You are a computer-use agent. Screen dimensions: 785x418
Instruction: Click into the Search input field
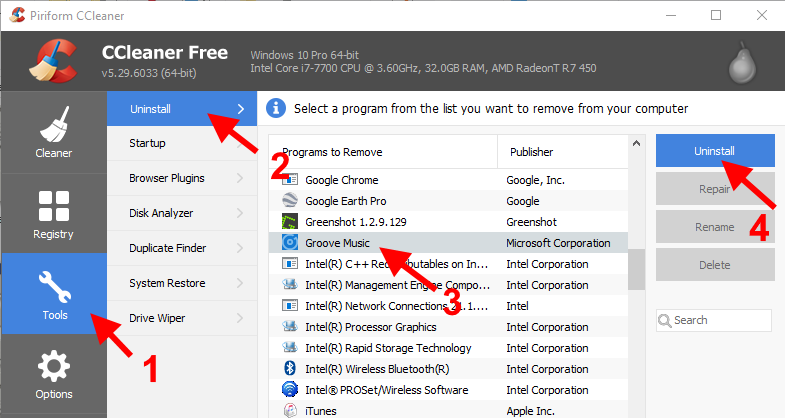pyautogui.click(x=714, y=320)
